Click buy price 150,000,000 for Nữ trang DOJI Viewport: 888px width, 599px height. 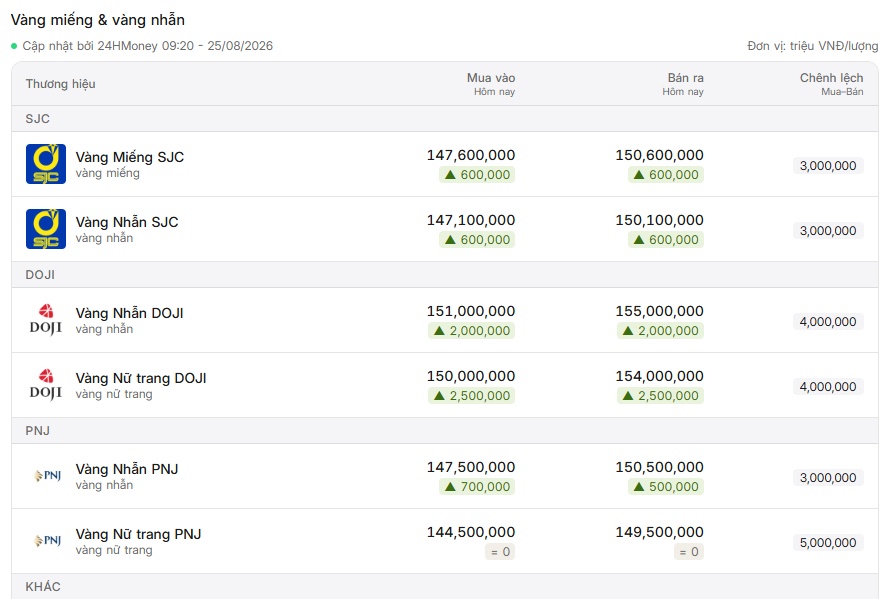pos(471,376)
